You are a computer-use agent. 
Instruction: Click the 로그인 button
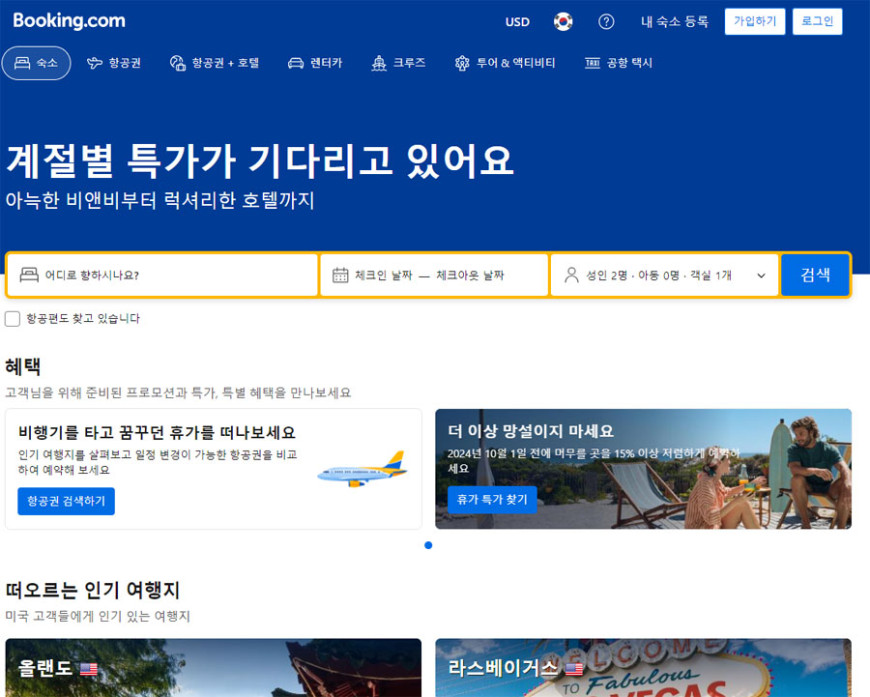[x=817, y=22]
